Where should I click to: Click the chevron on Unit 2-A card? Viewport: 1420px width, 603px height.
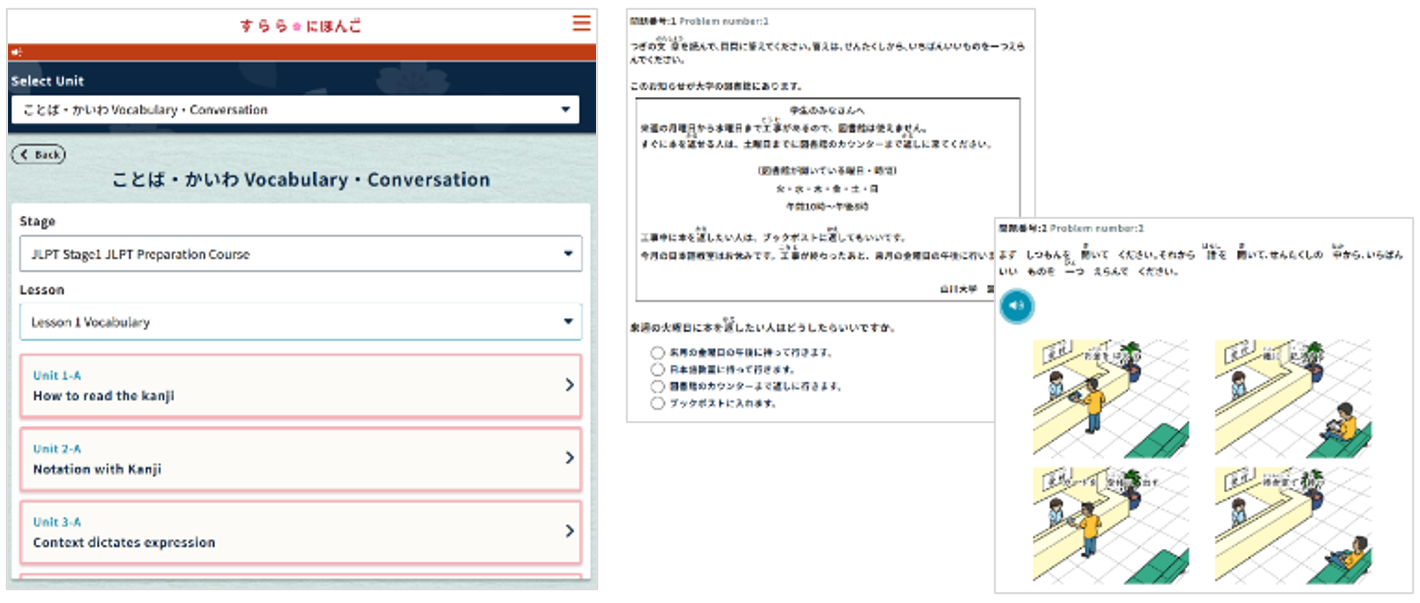(x=569, y=458)
